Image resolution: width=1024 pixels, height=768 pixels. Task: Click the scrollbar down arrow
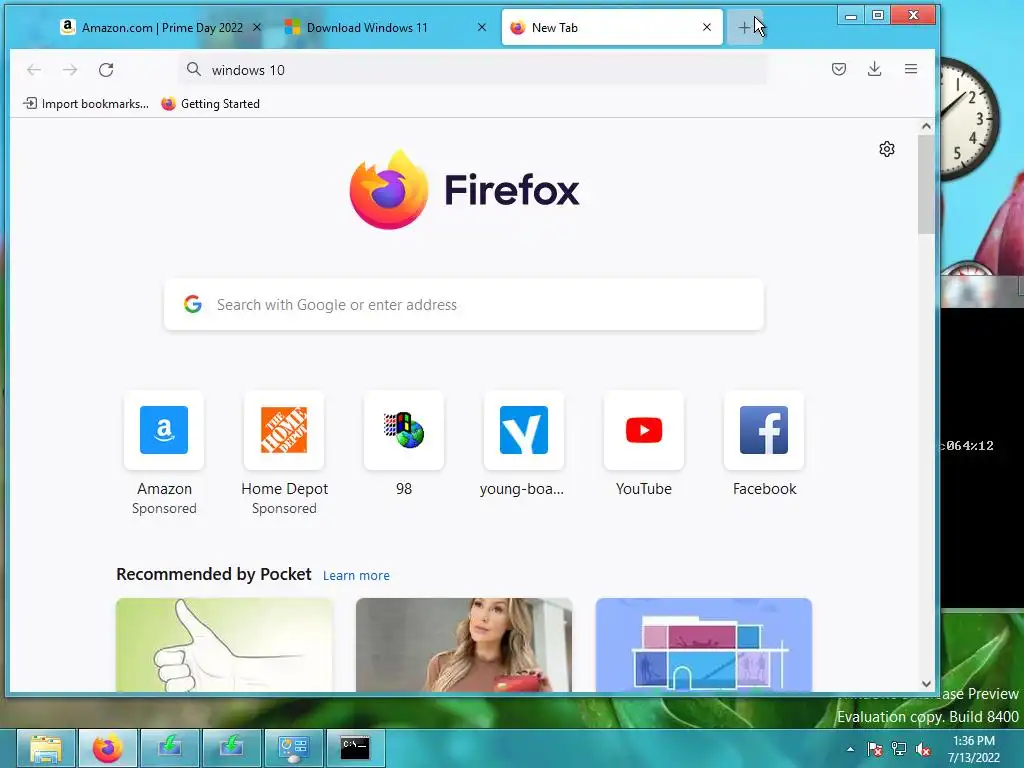pos(926,684)
